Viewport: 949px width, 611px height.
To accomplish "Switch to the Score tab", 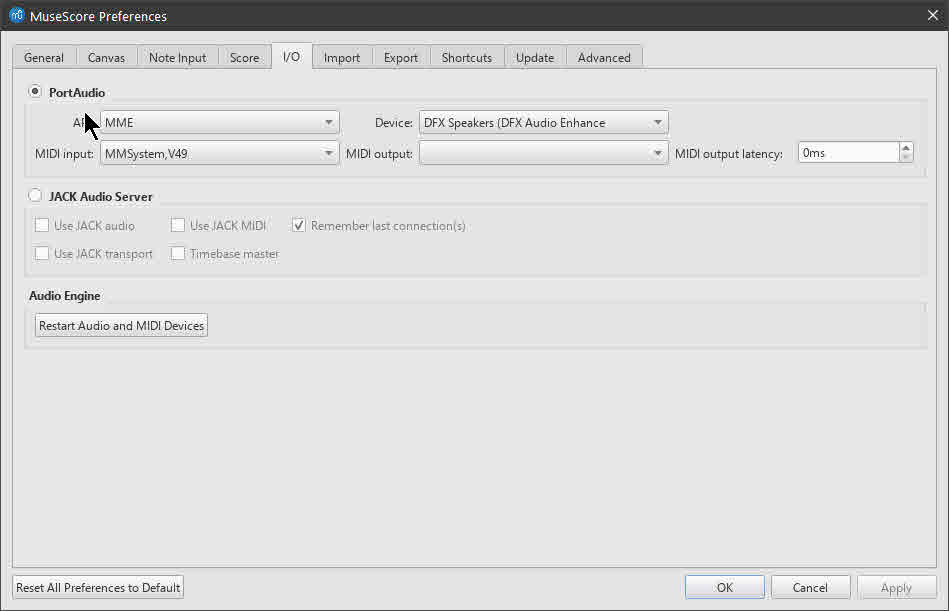I will 245,57.
